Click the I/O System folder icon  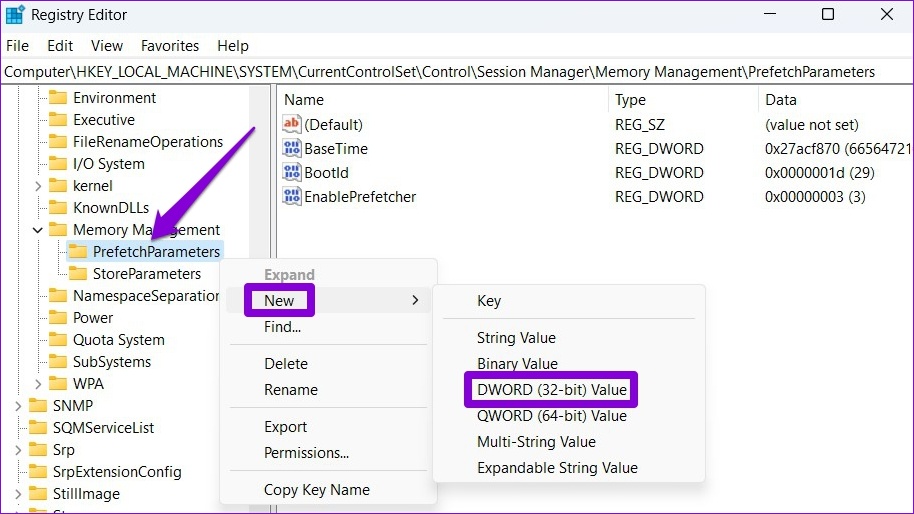pyautogui.click(x=58, y=164)
